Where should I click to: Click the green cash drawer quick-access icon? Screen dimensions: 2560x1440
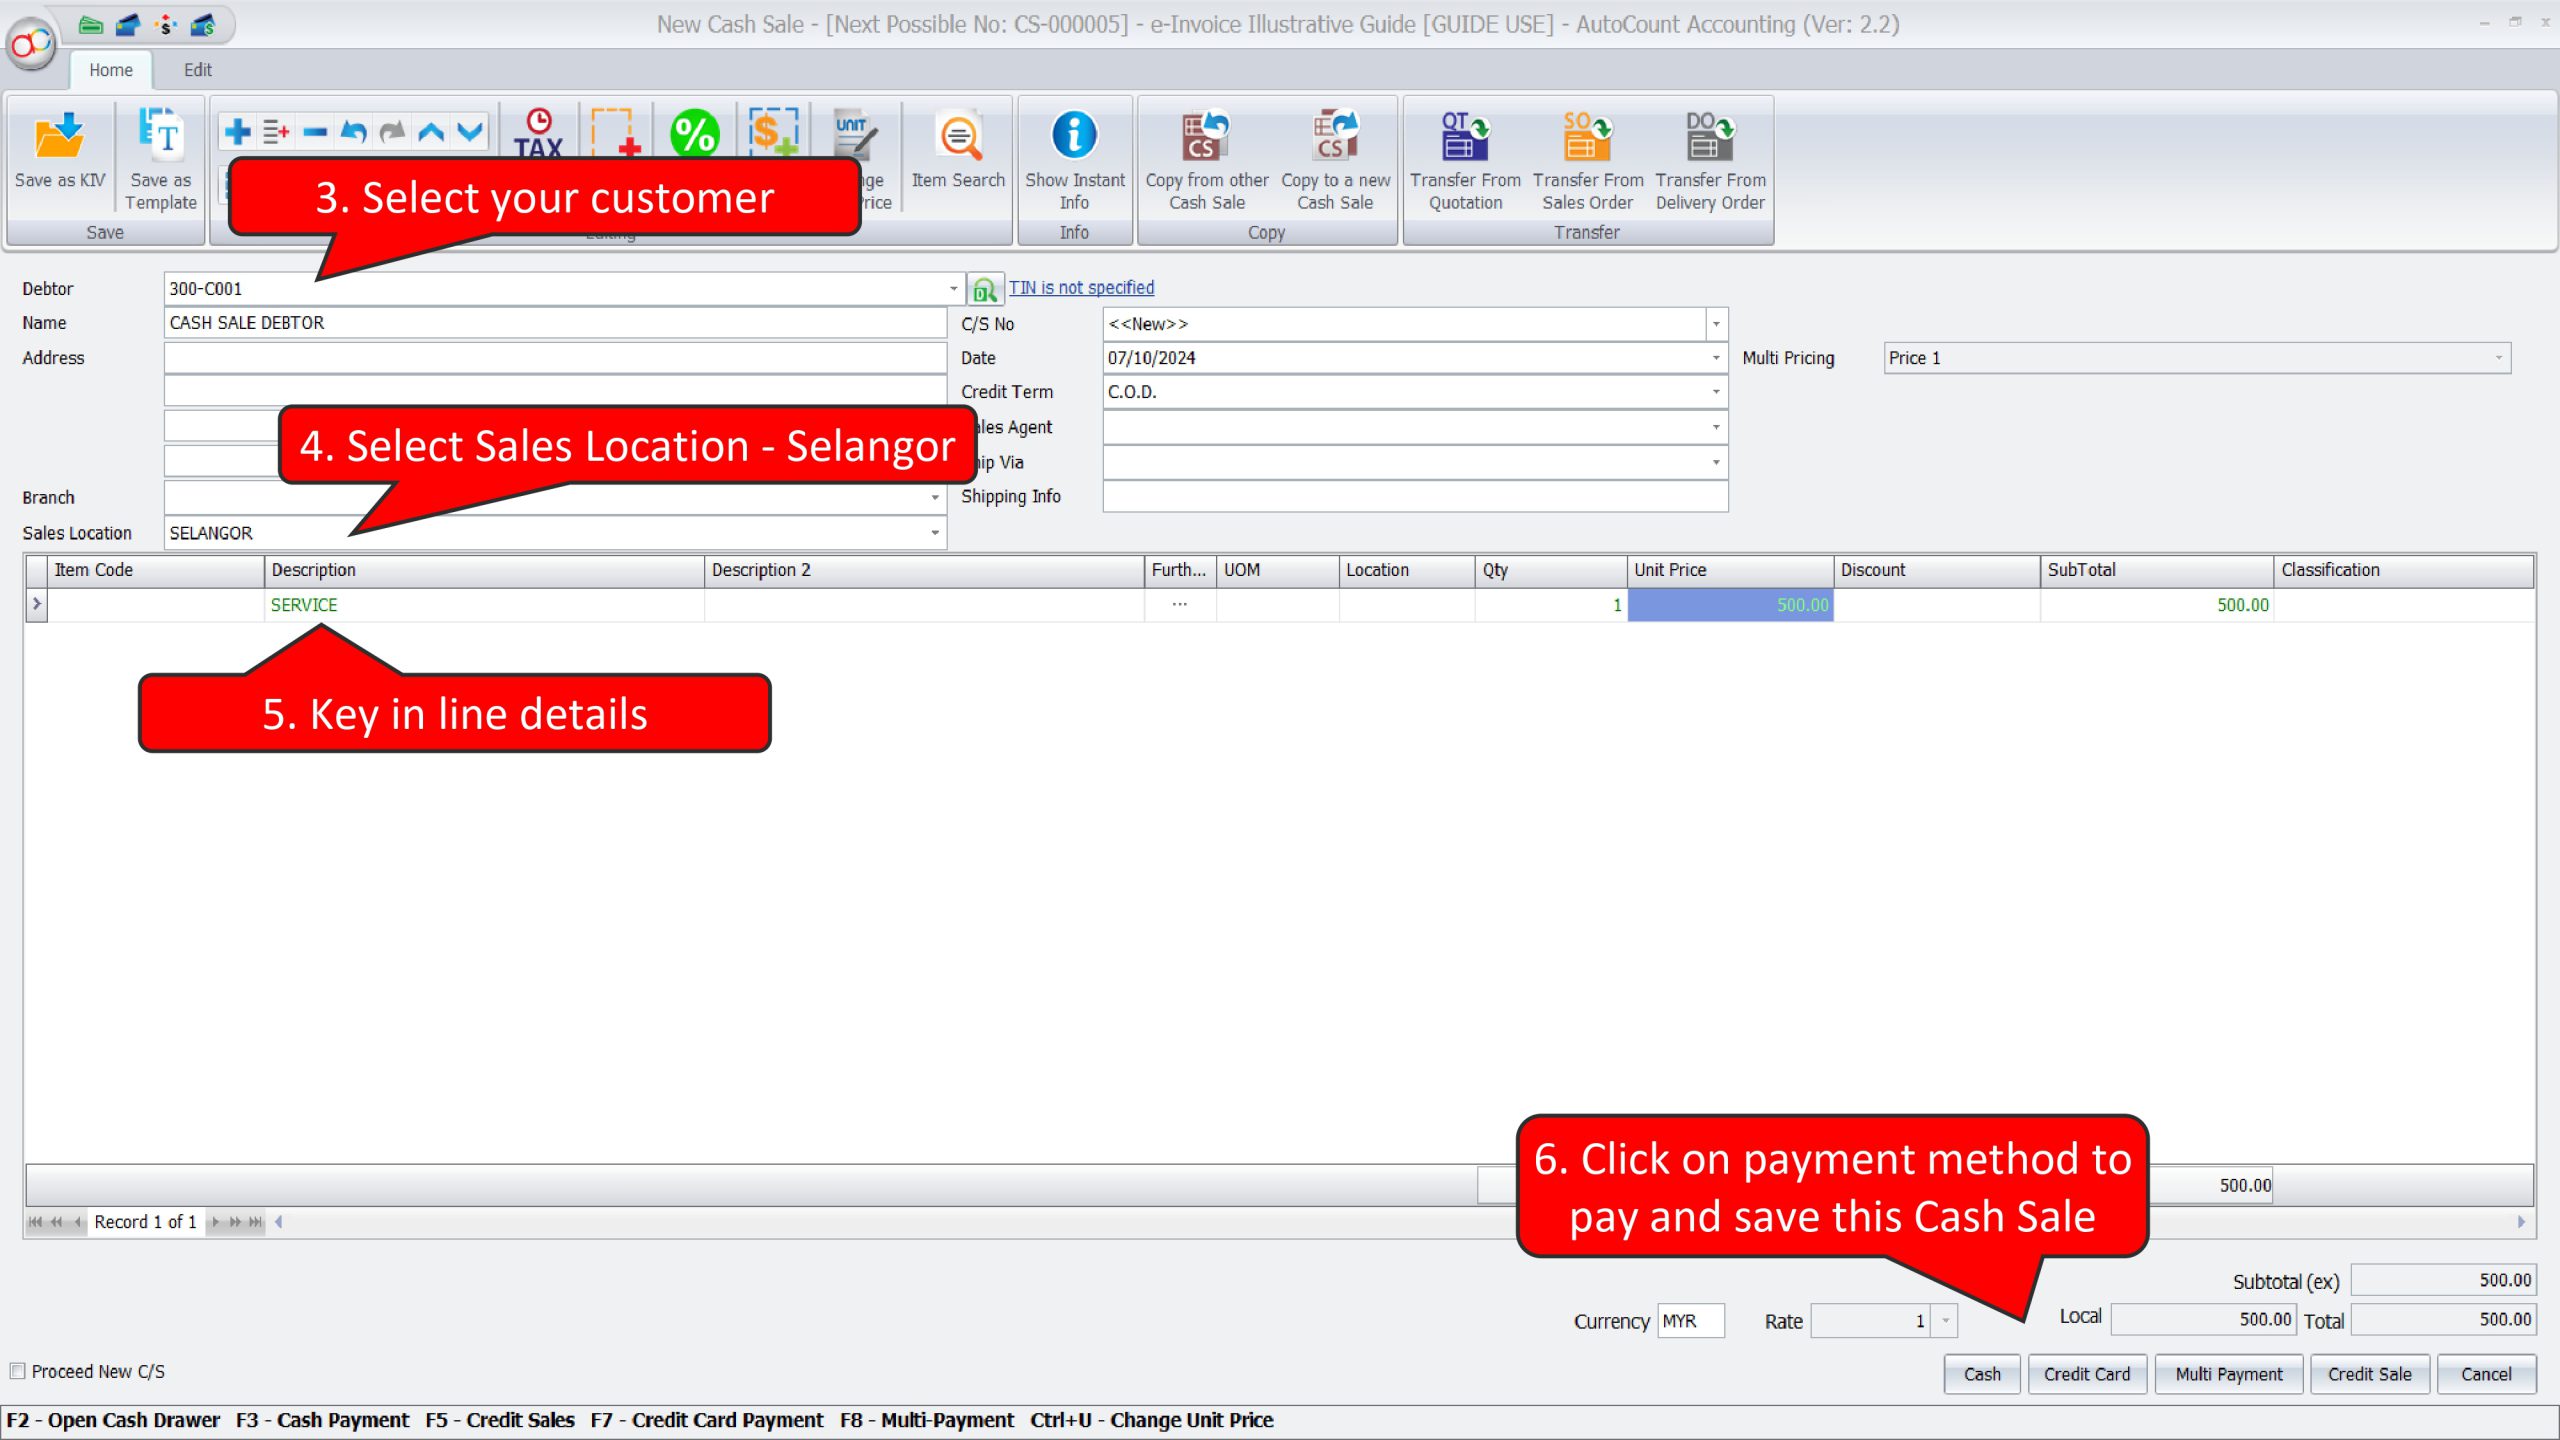pos(91,25)
